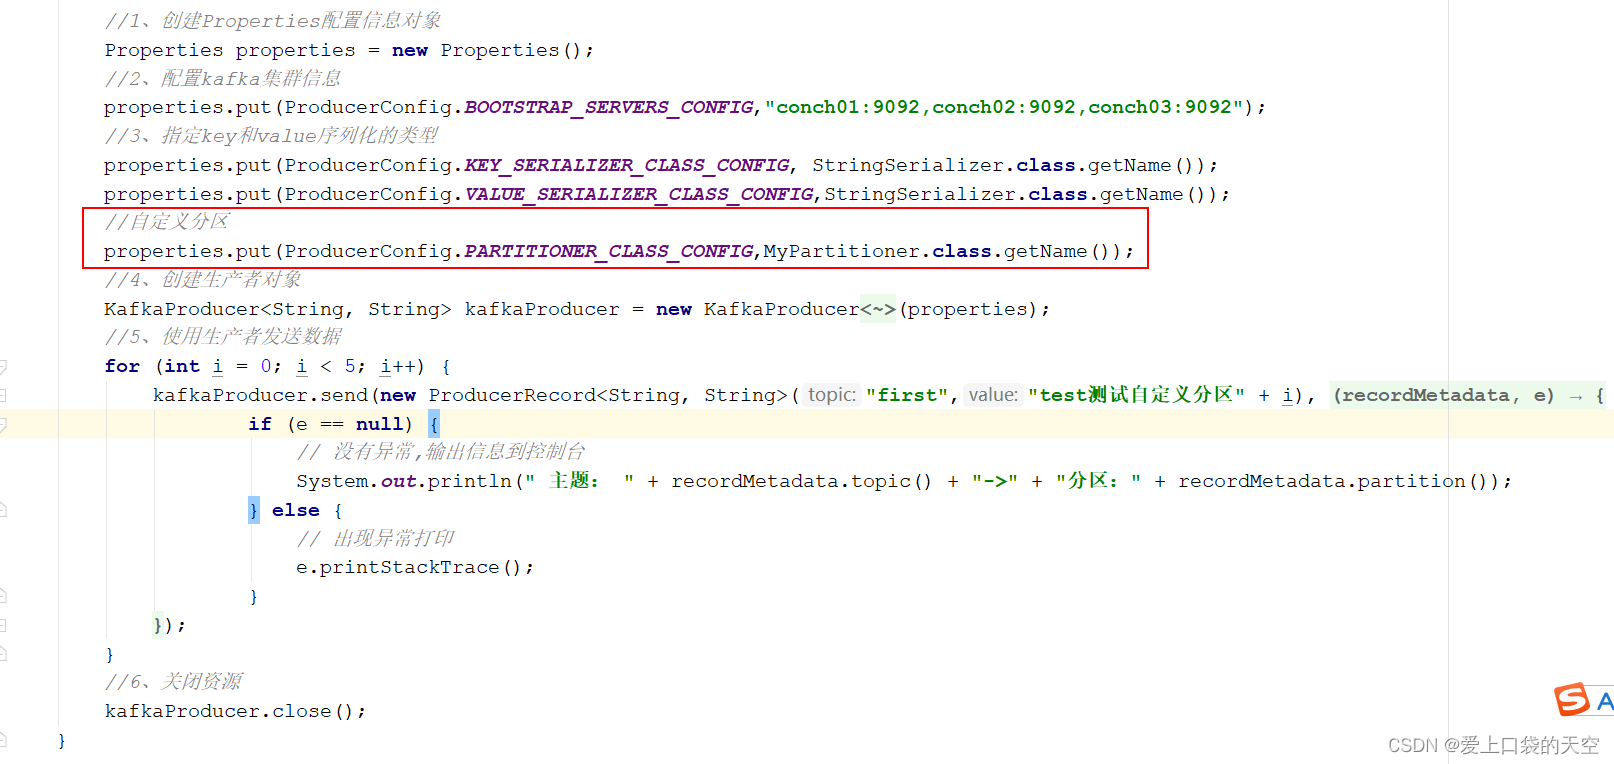
Task: Click the comment //5、使用生产者发送数据
Action: (223, 337)
